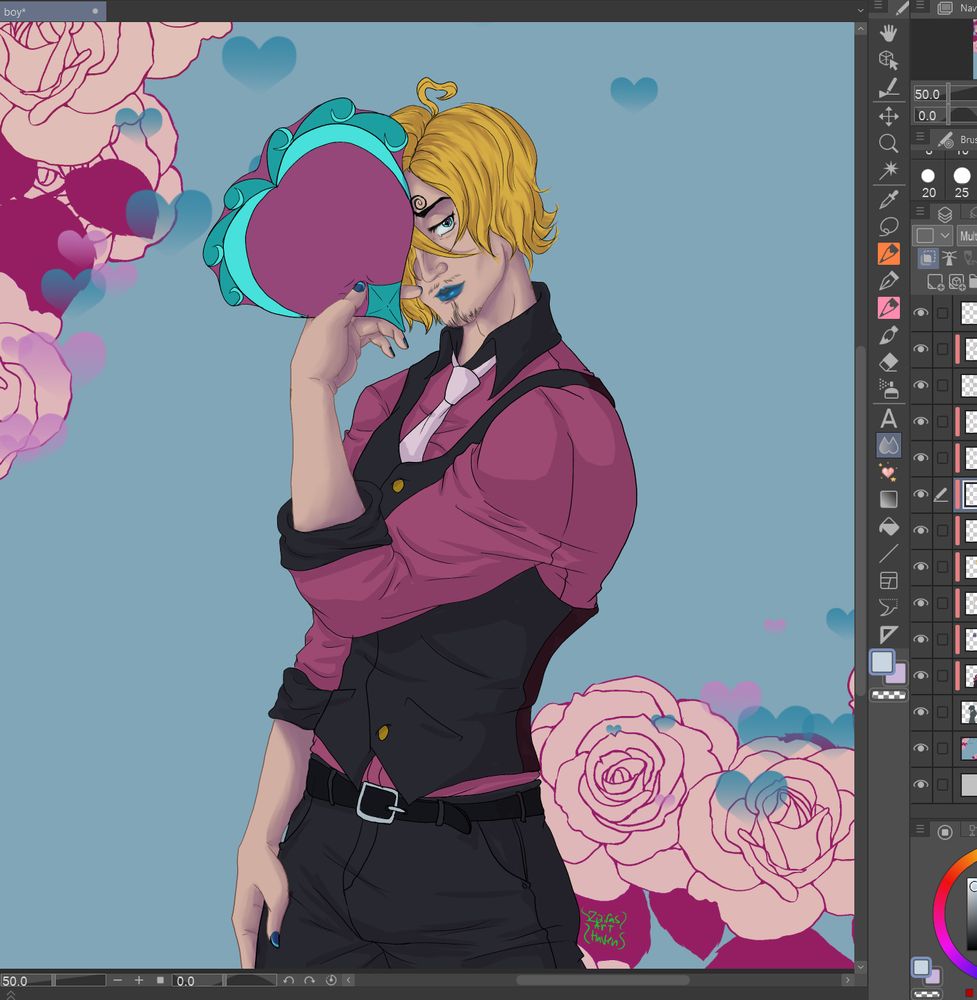Check the lock box of bottommost layer
The width and height of the screenshot is (977, 1000).
point(942,784)
